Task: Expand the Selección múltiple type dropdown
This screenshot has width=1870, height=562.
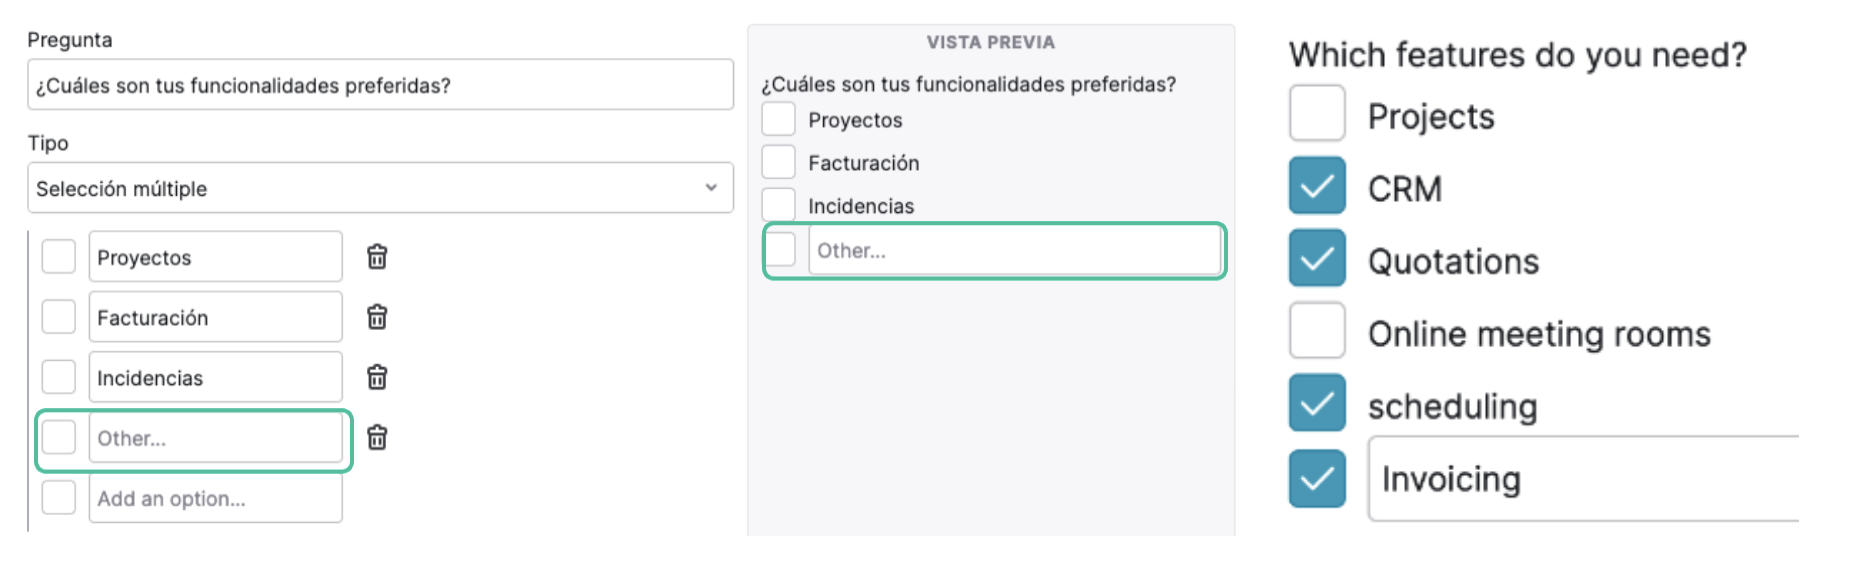Action: click(x=380, y=188)
